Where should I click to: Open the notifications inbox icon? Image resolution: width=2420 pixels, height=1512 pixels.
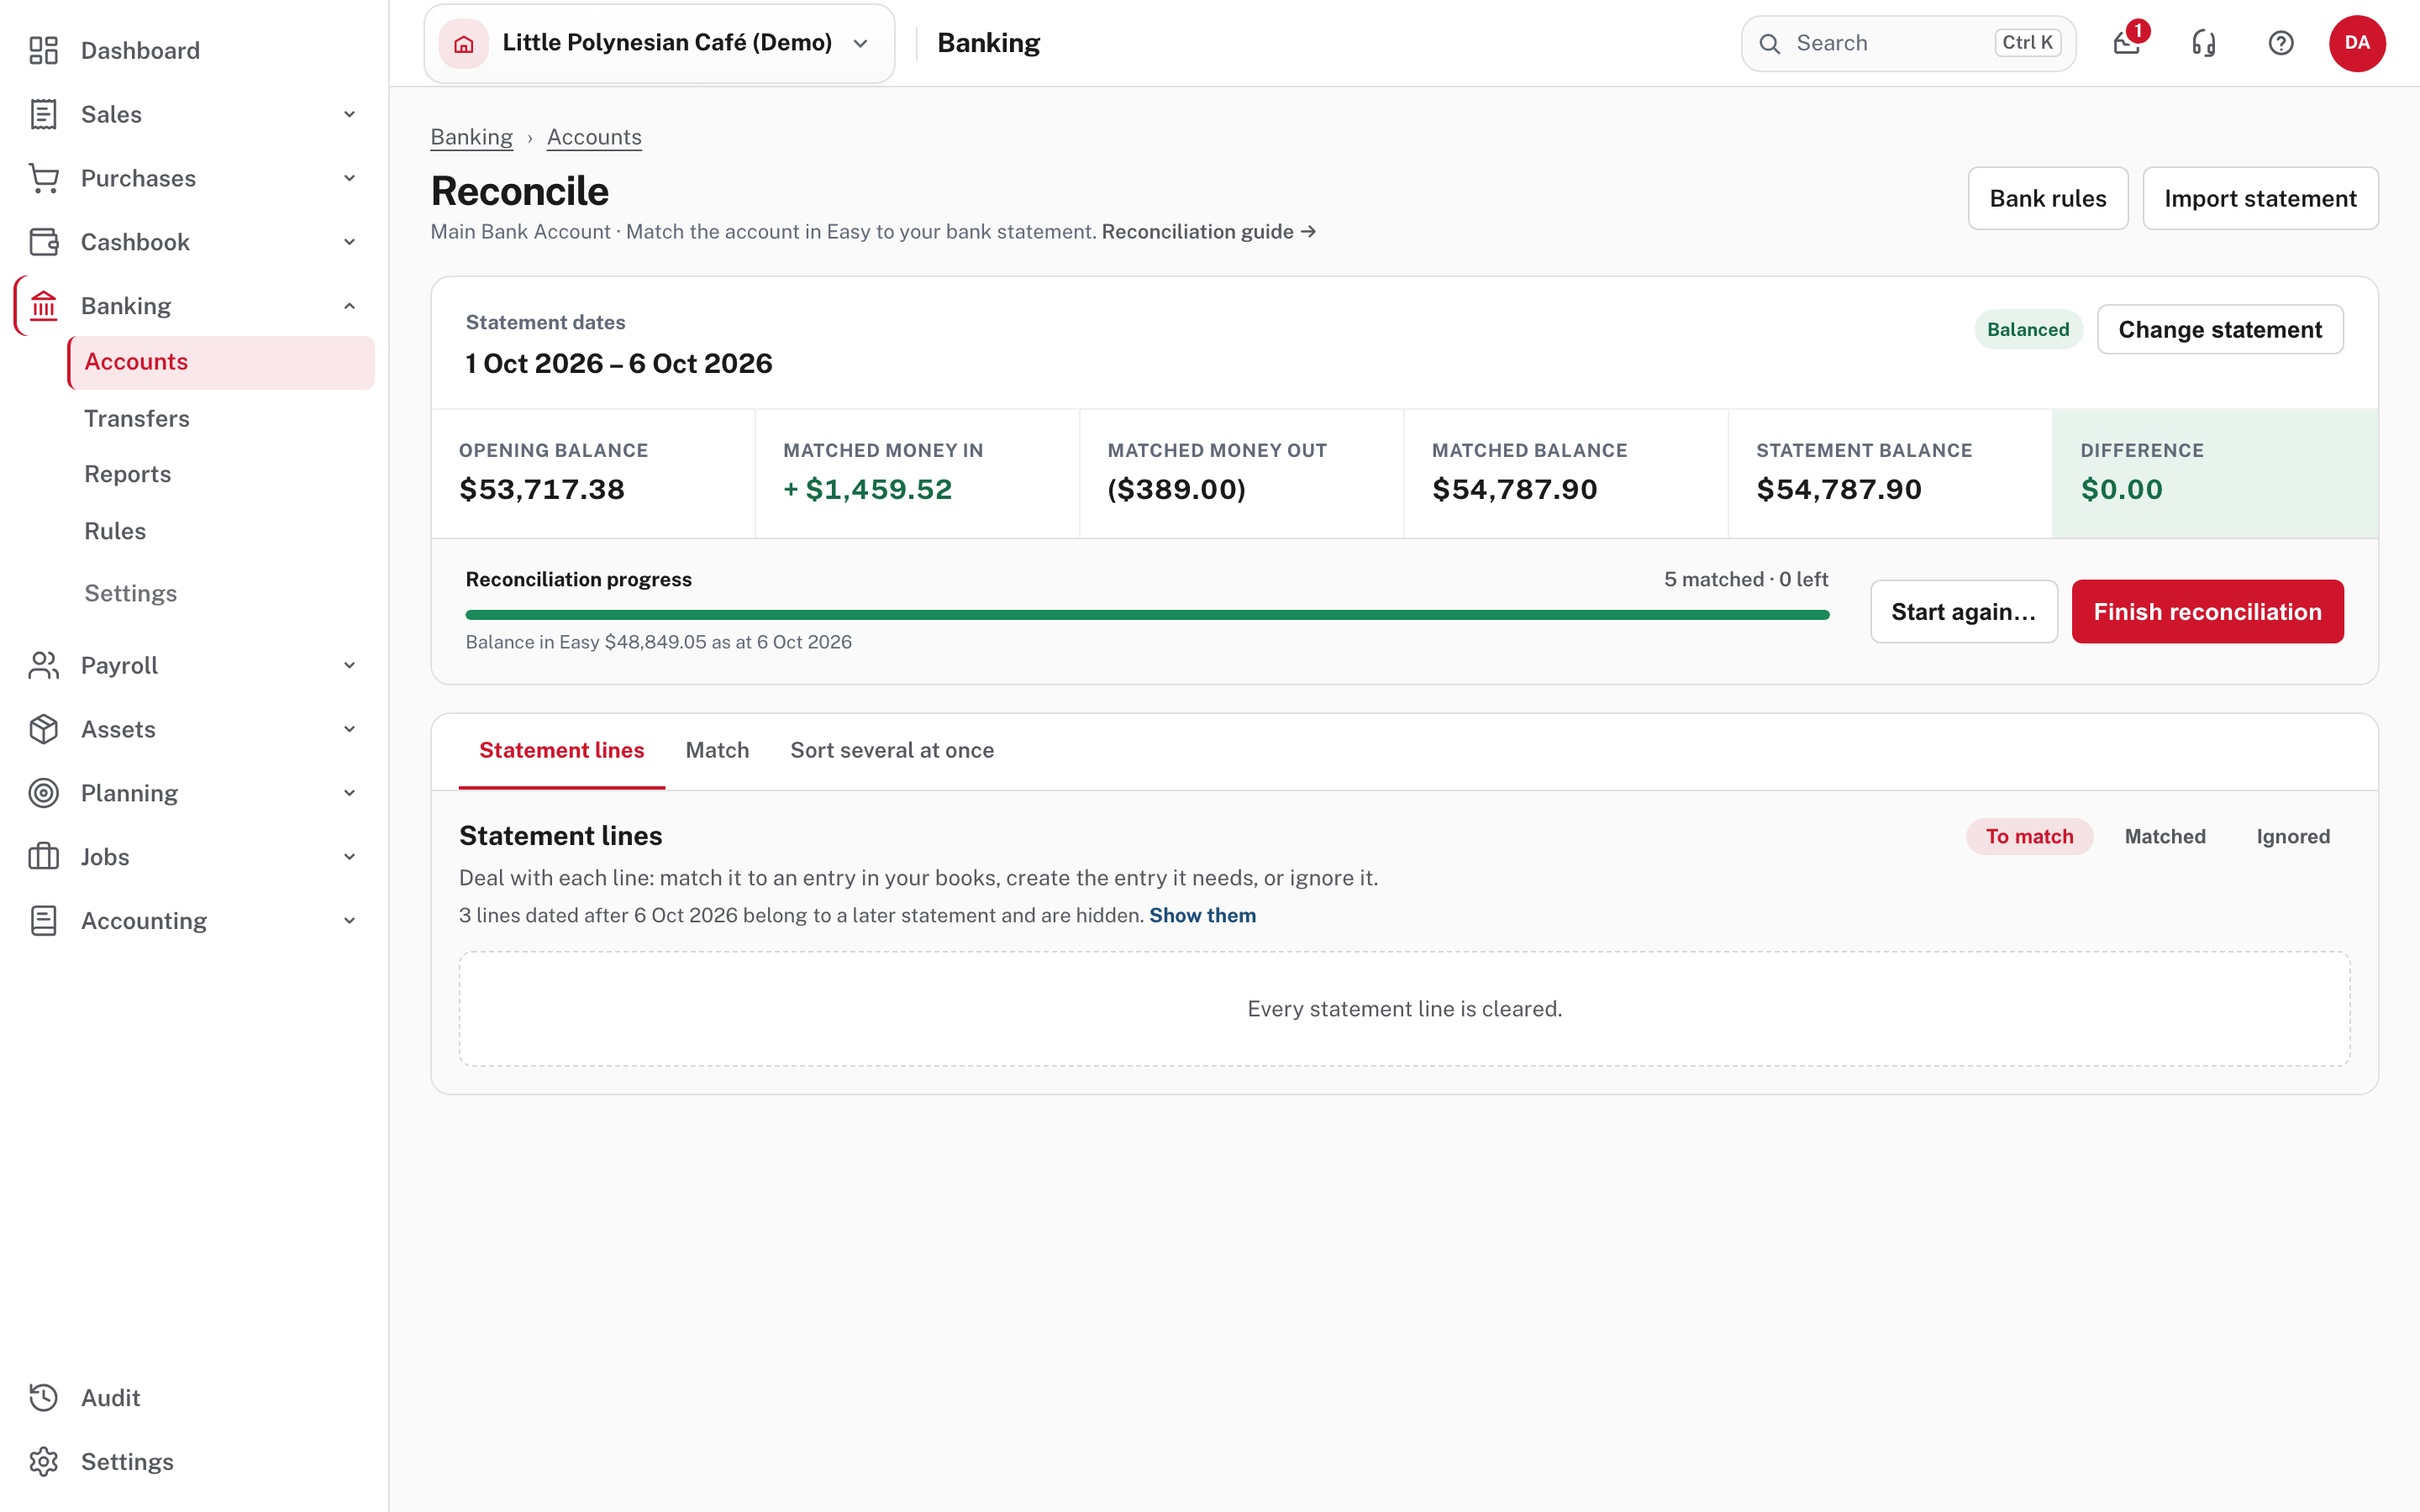(2127, 43)
